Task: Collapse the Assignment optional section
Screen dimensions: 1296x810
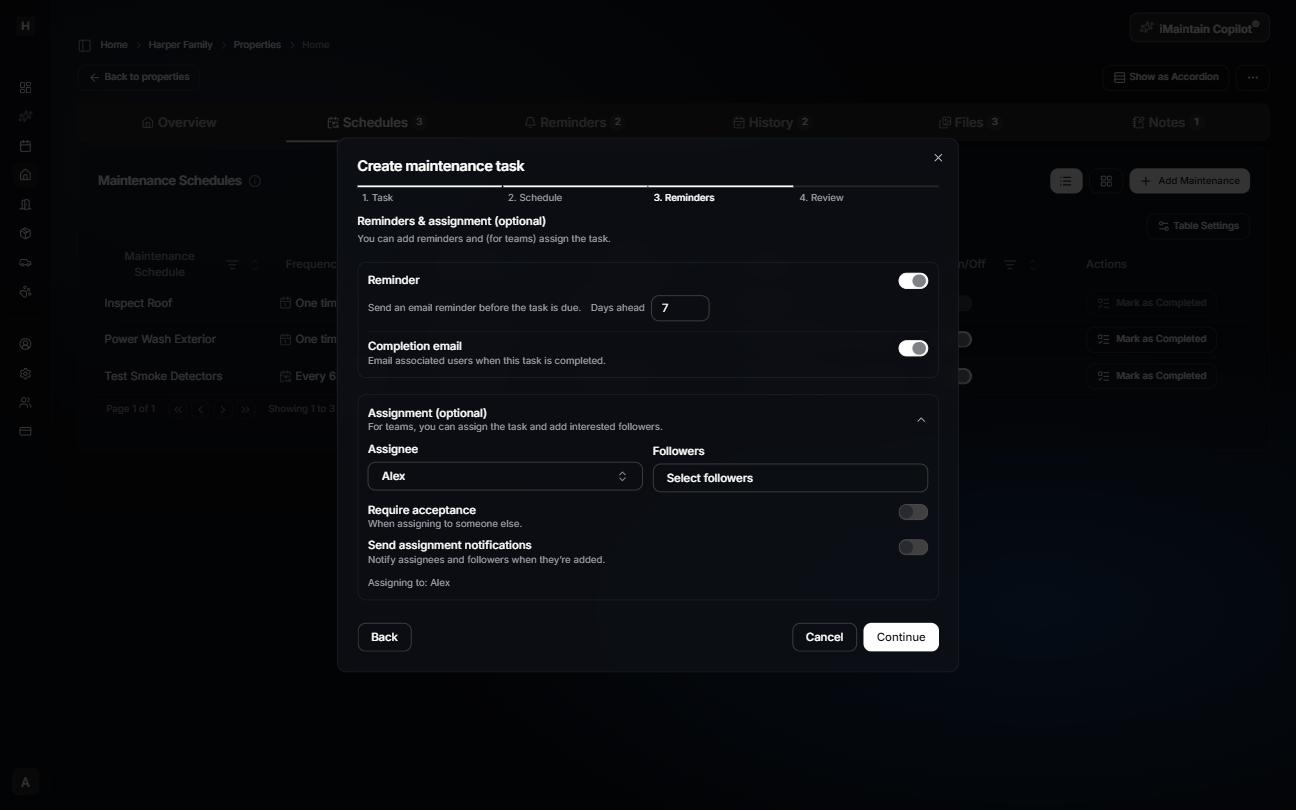Action: (922, 419)
